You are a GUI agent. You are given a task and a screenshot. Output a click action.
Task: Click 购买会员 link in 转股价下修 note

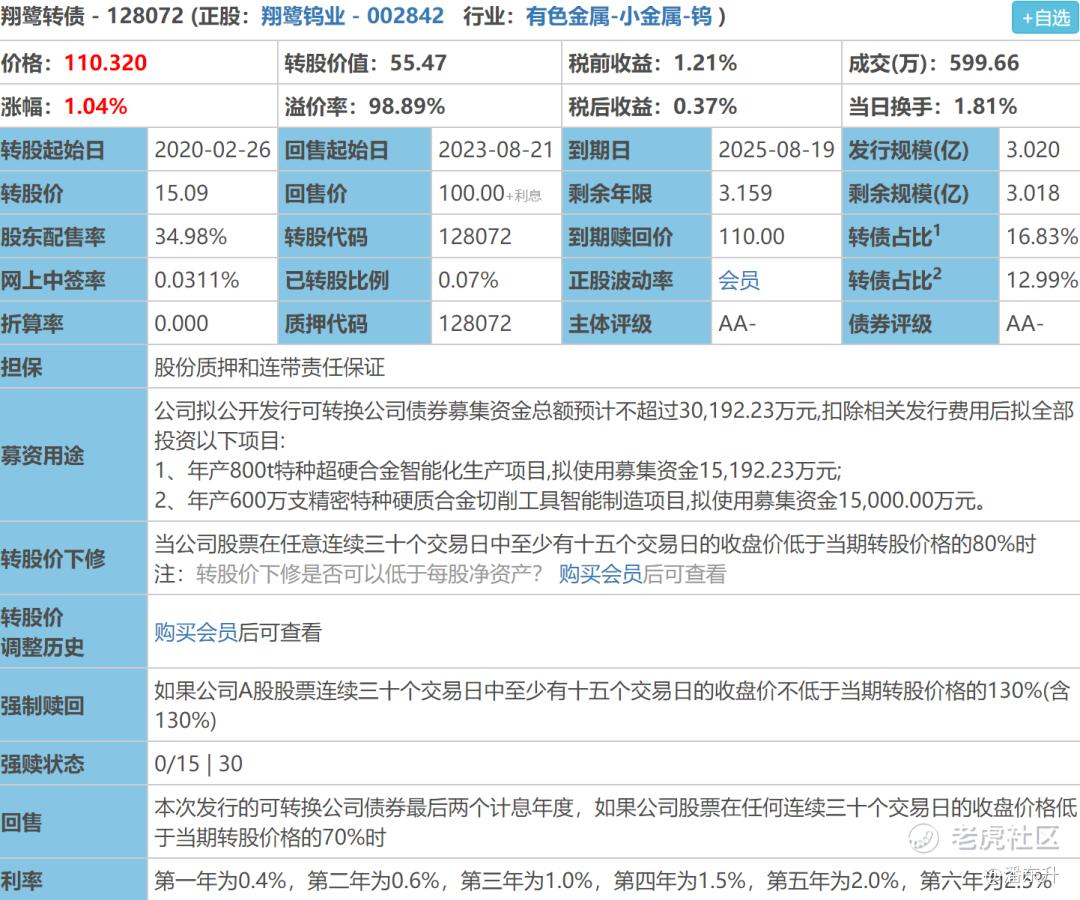point(600,574)
